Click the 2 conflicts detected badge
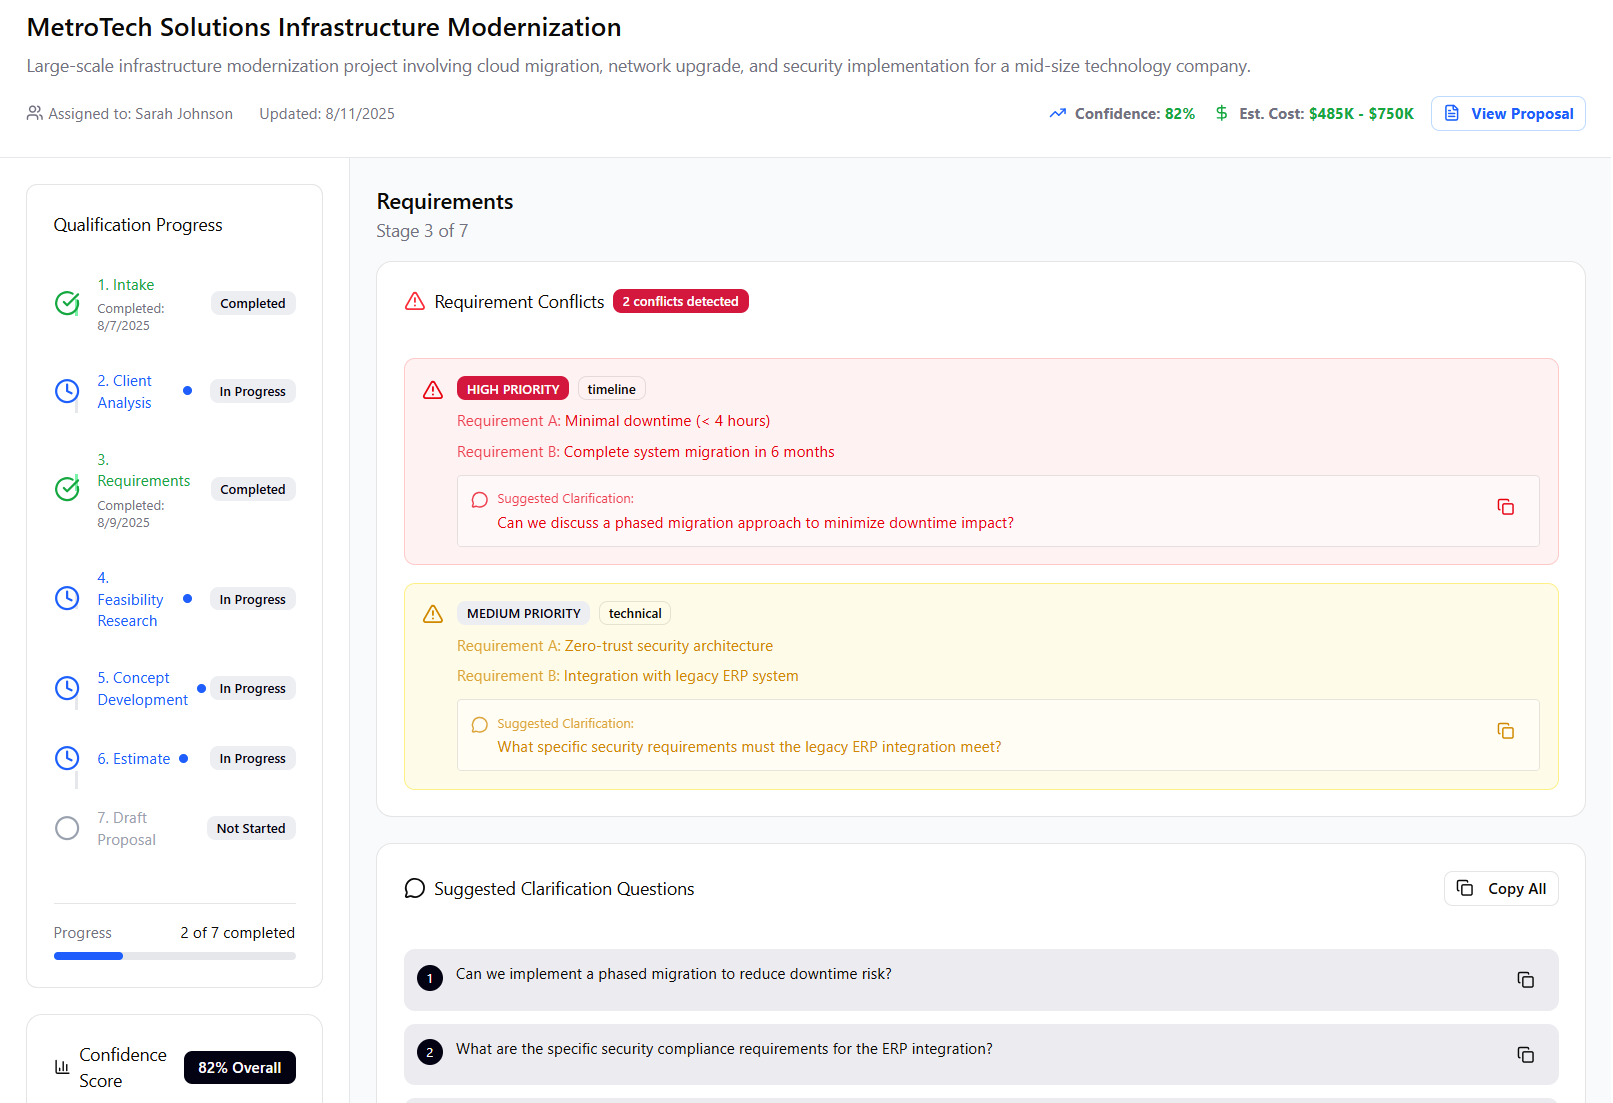1613x1103 pixels. click(x=680, y=301)
